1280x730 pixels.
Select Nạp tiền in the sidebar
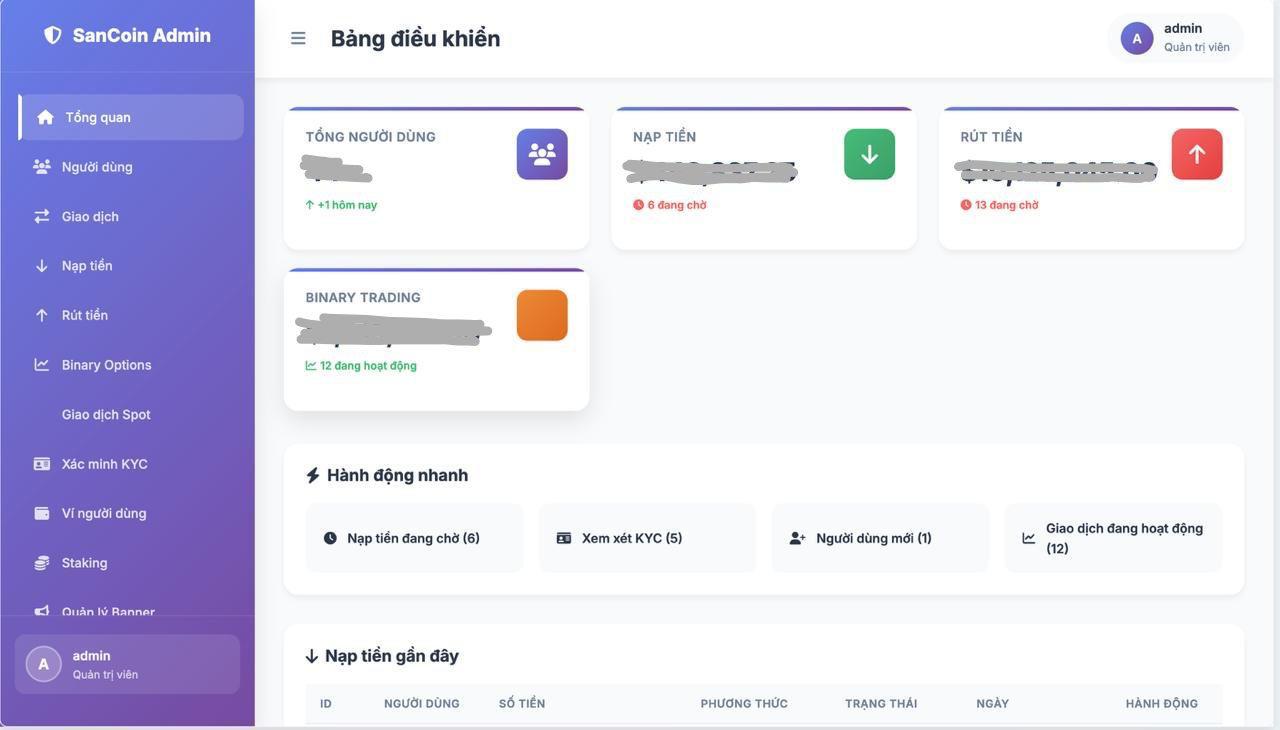(87, 266)
